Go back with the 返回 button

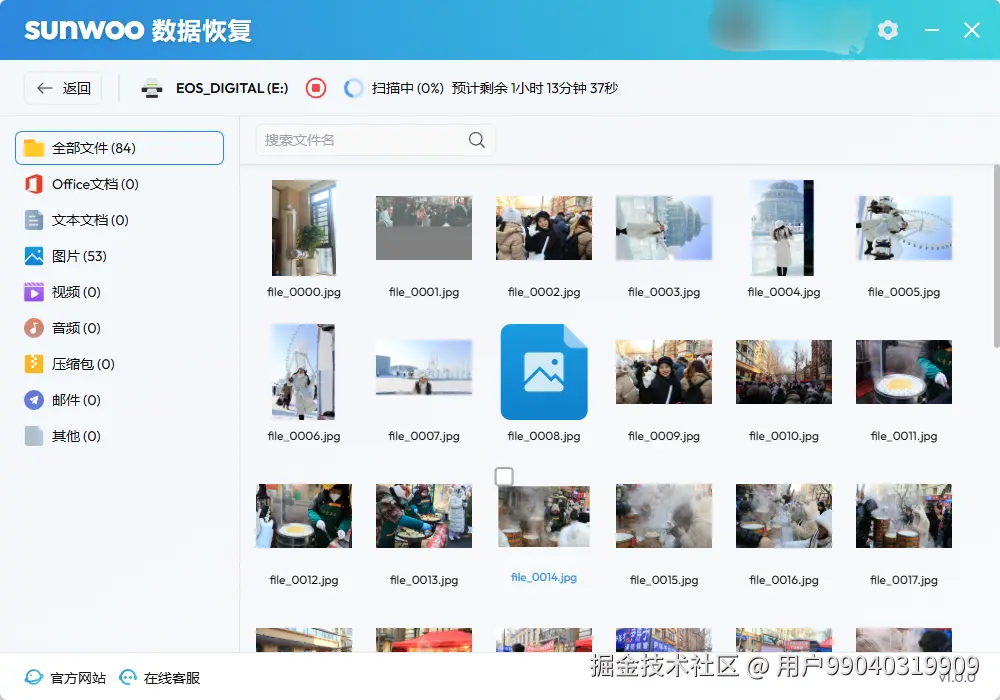click(62, 88)
